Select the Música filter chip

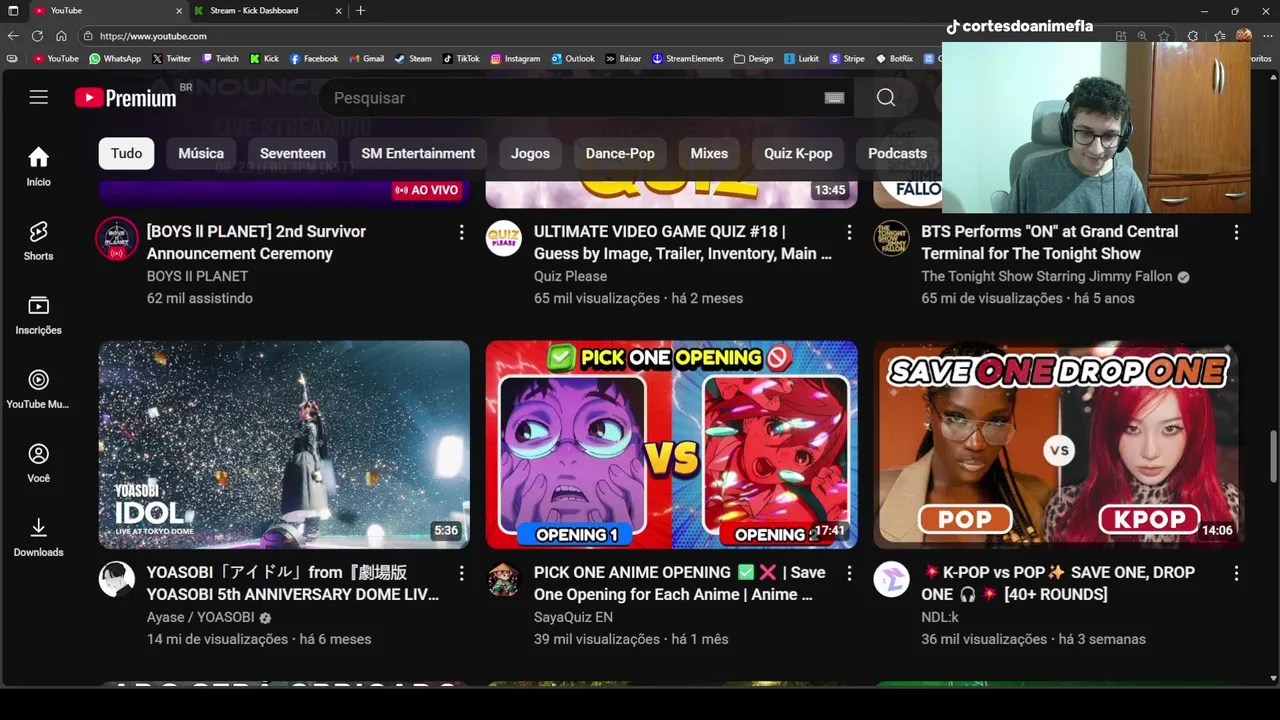(x=201, y=153)
